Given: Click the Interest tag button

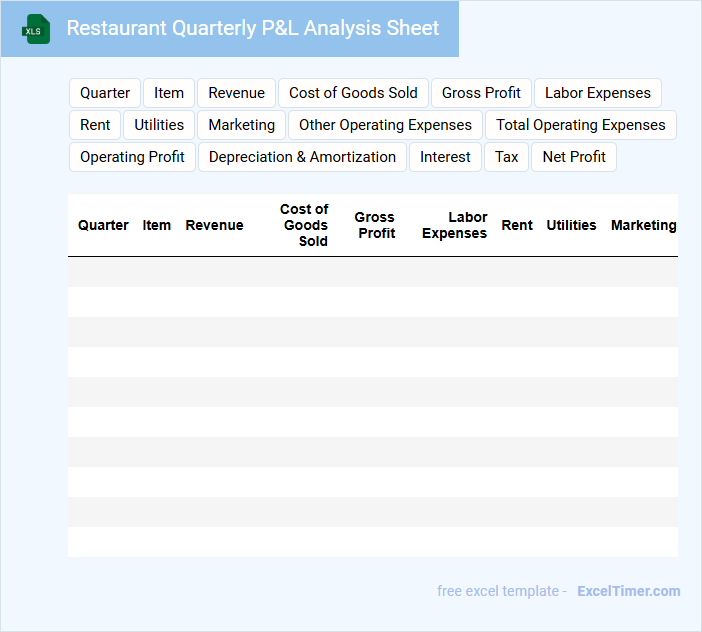Looking at the screenshot, I should pyautogui.click(x=445, y=157).
